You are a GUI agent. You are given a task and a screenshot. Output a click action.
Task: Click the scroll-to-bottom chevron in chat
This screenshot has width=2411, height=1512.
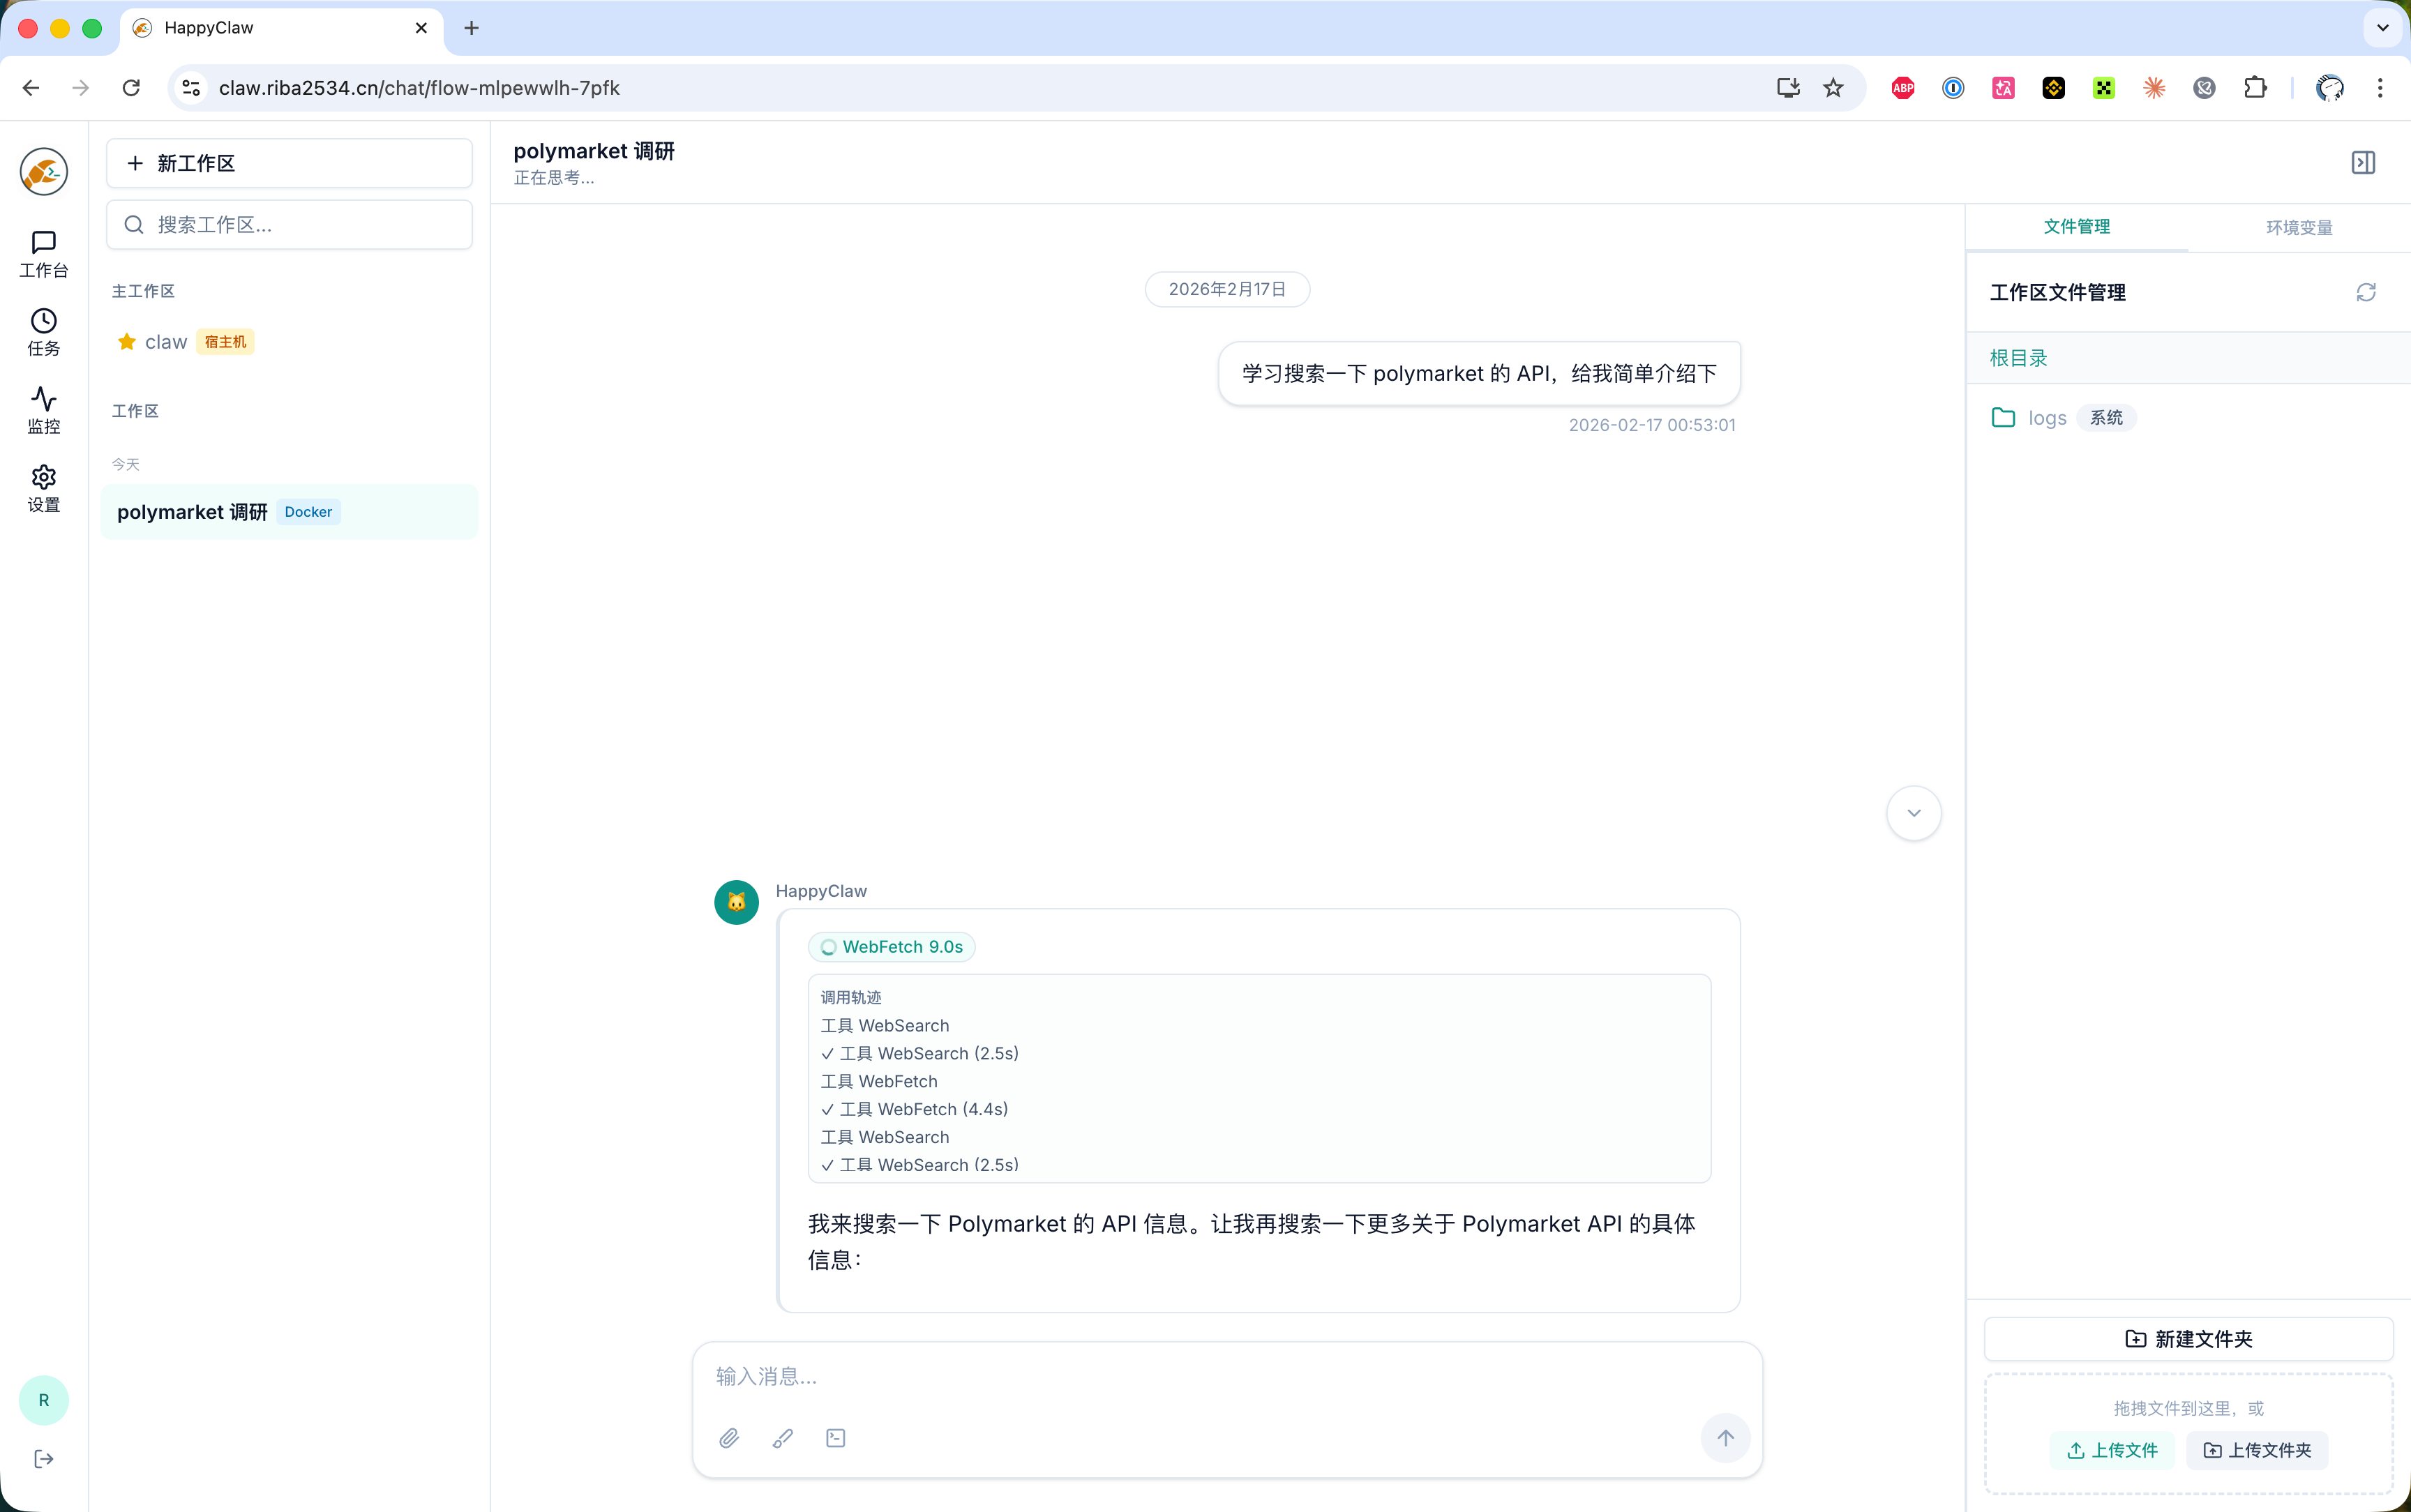pyautogui.click(x=1913, y=813)
